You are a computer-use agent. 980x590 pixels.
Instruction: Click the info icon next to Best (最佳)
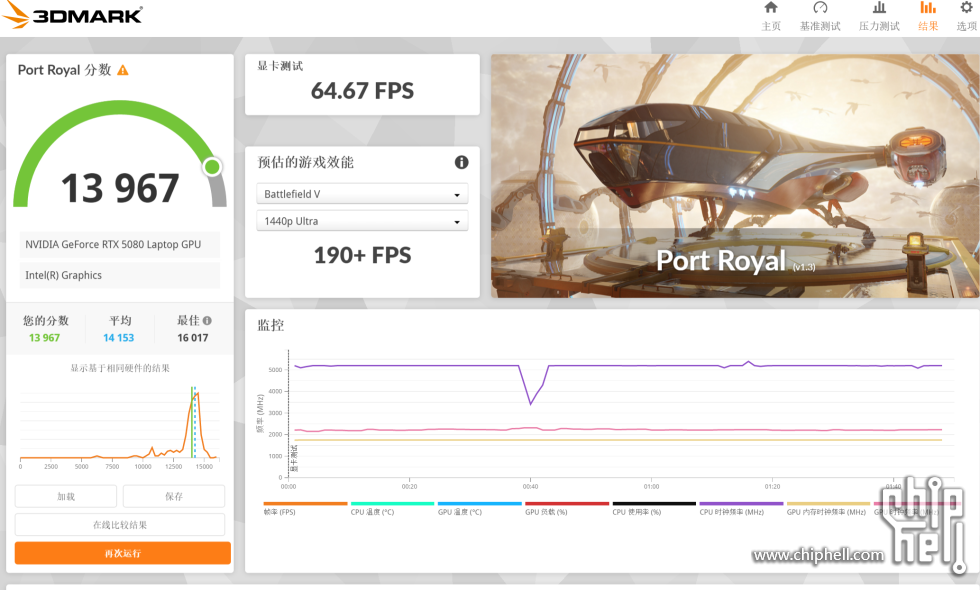tap(207, 321)
